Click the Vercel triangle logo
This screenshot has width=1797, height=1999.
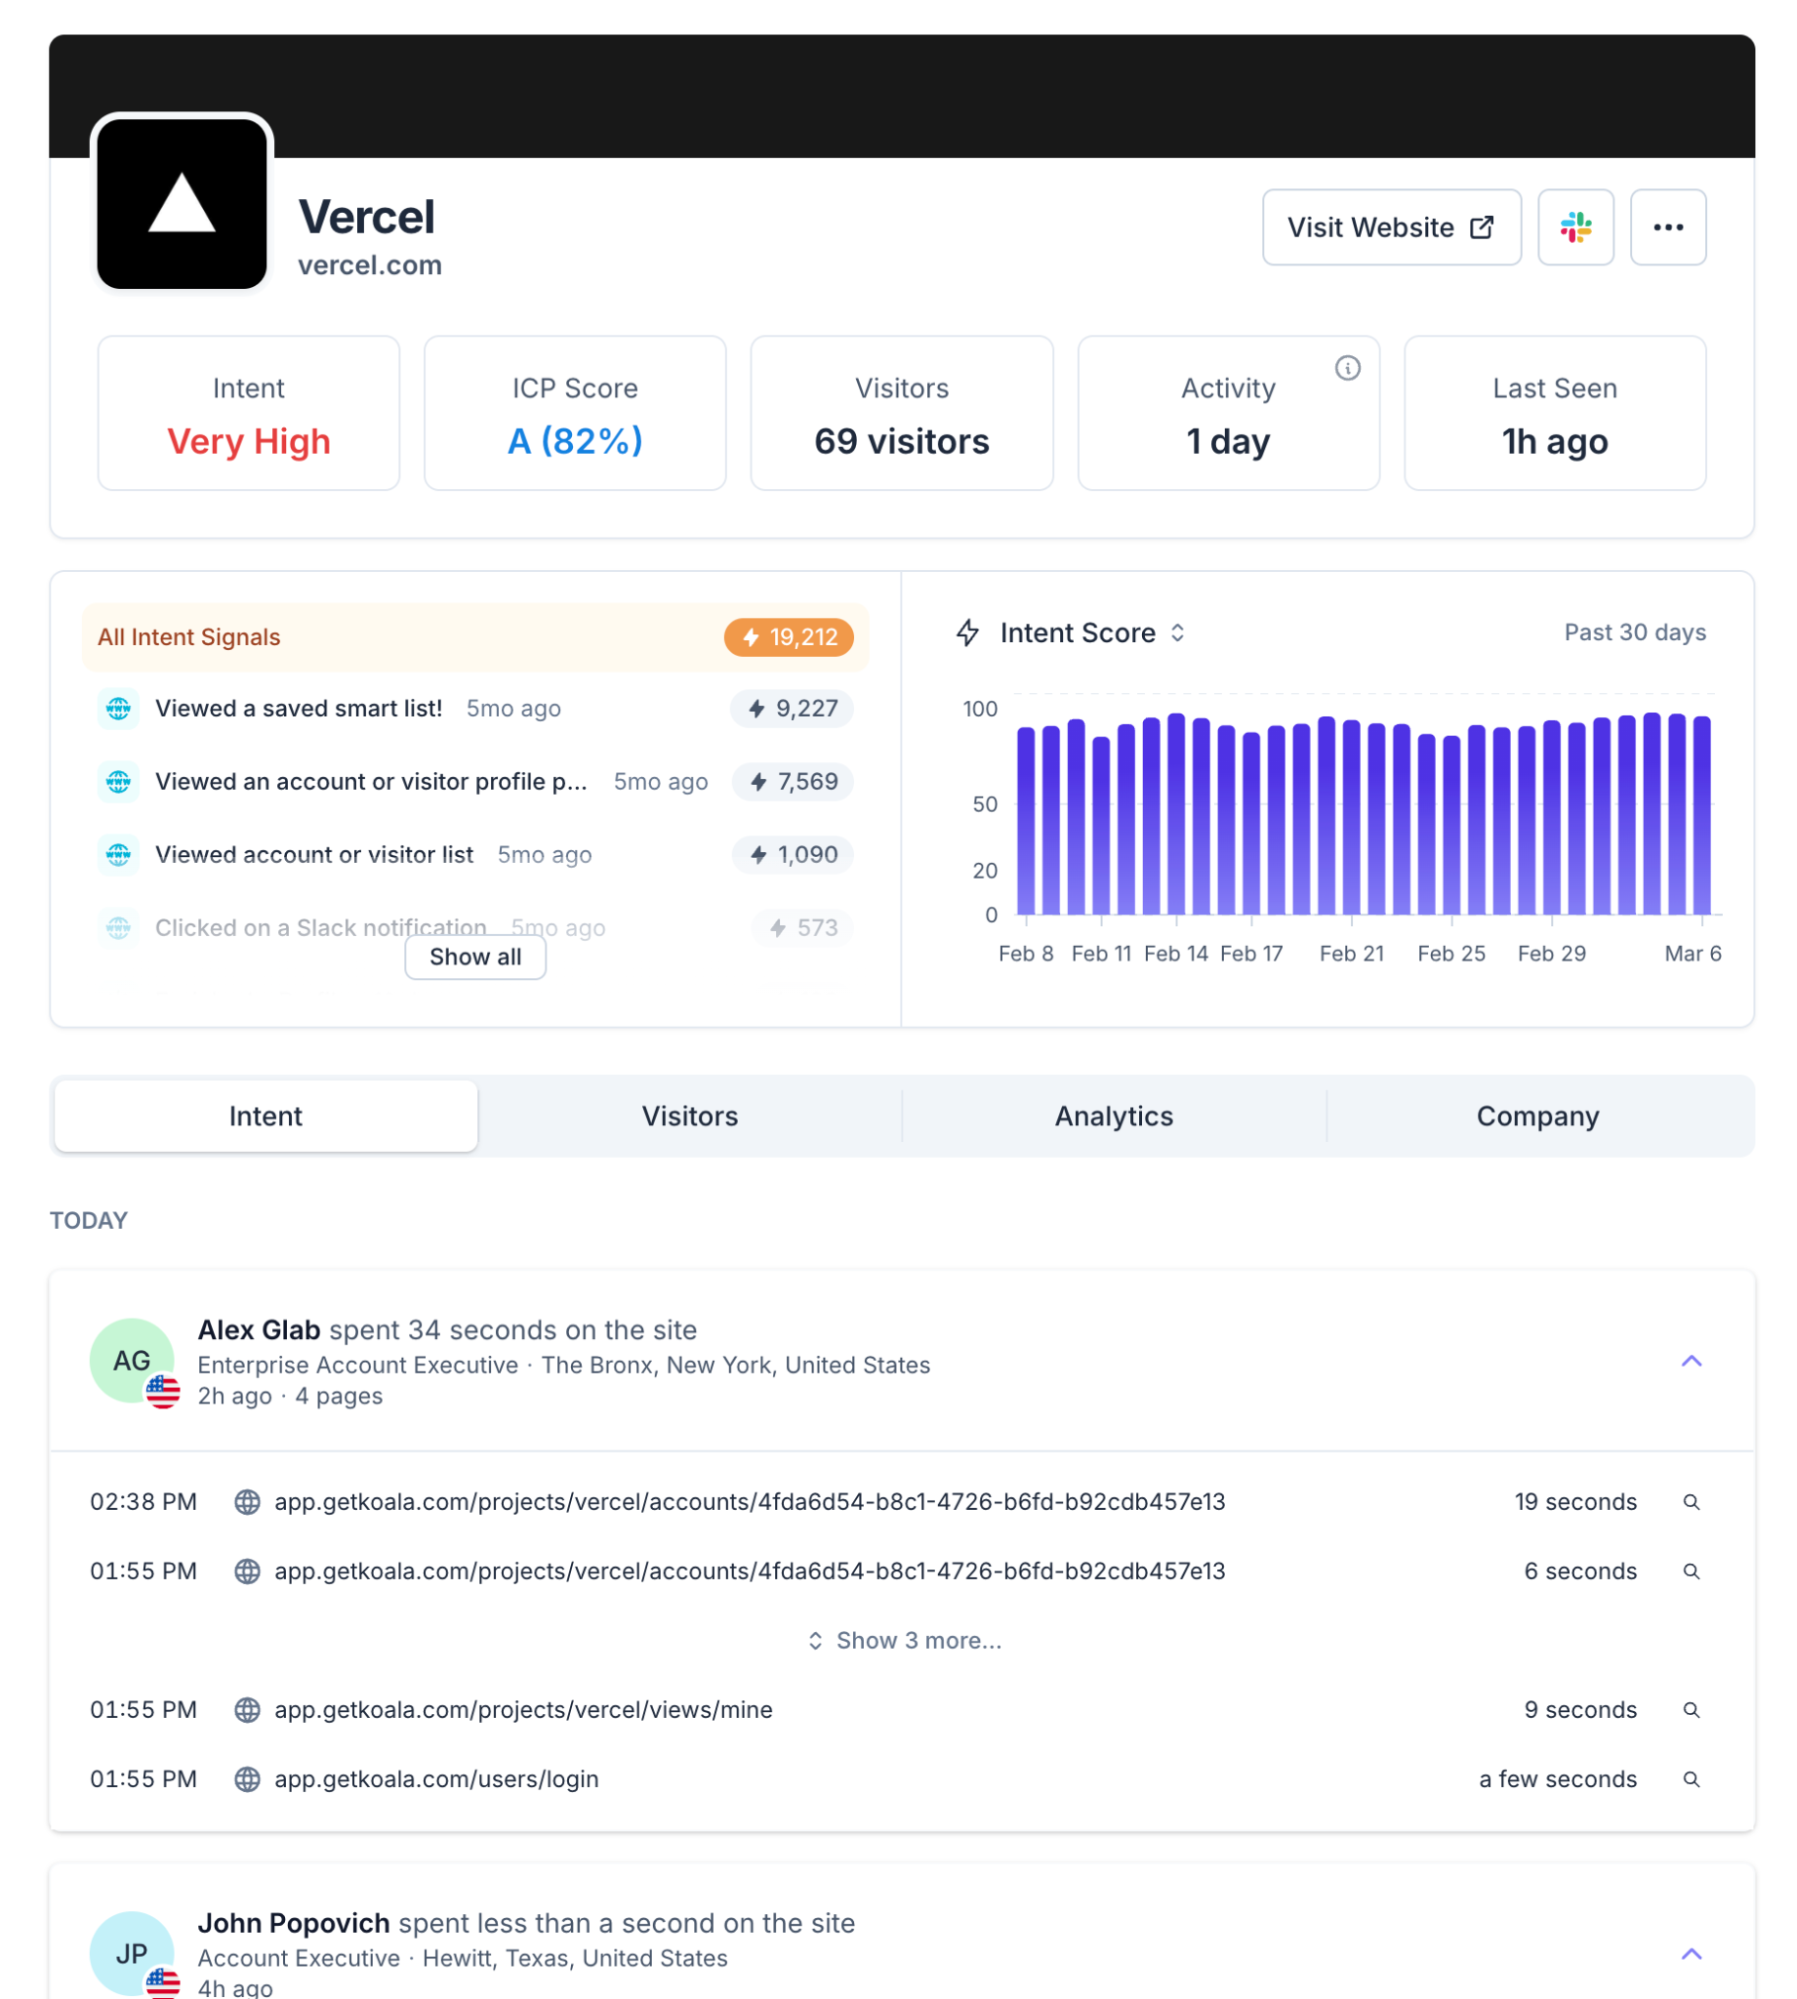coord(181,202)
